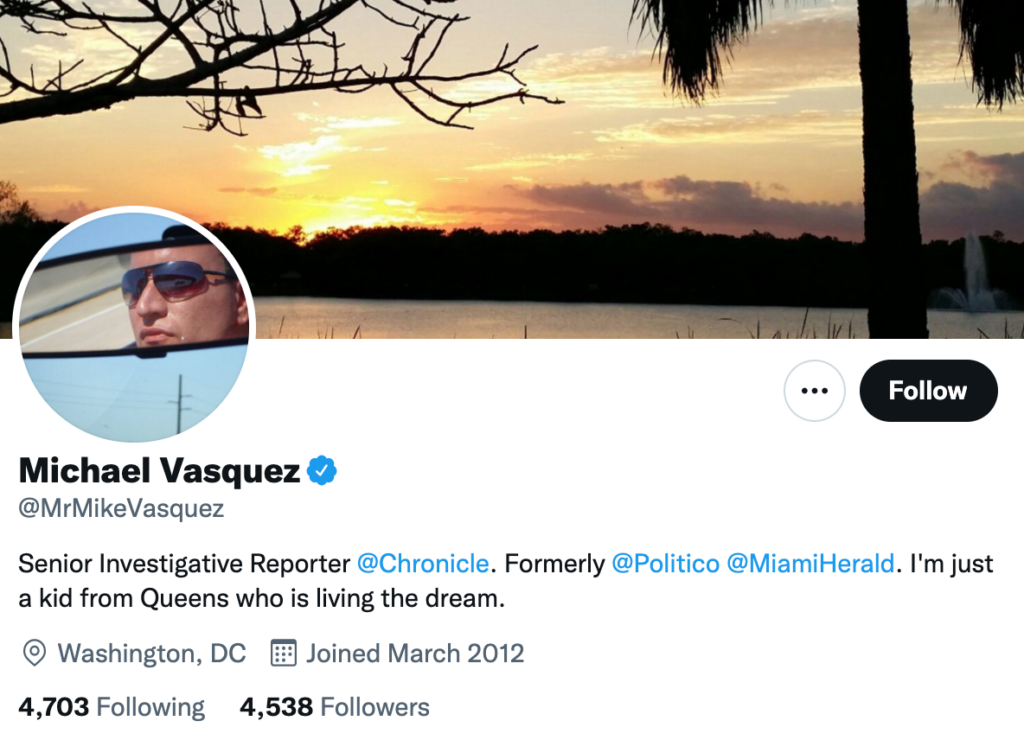Click the fountain in the banner photo
The width and height of the screenshot is (1024, 740).
tap(968, 275)
